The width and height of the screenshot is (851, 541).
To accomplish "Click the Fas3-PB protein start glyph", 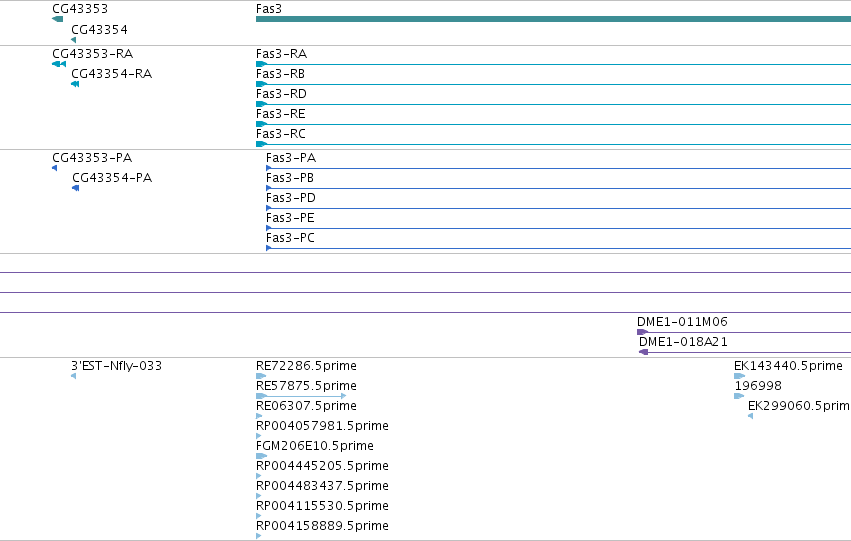I will coord(269,188).
